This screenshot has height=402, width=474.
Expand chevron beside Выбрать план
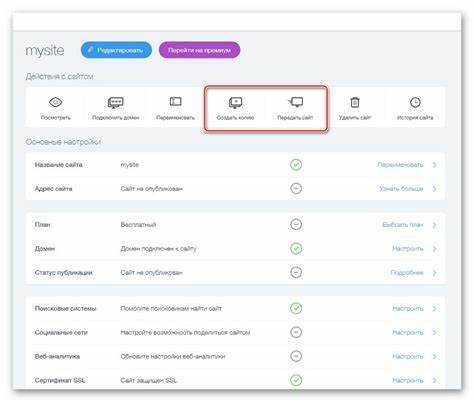pos(434,225)
